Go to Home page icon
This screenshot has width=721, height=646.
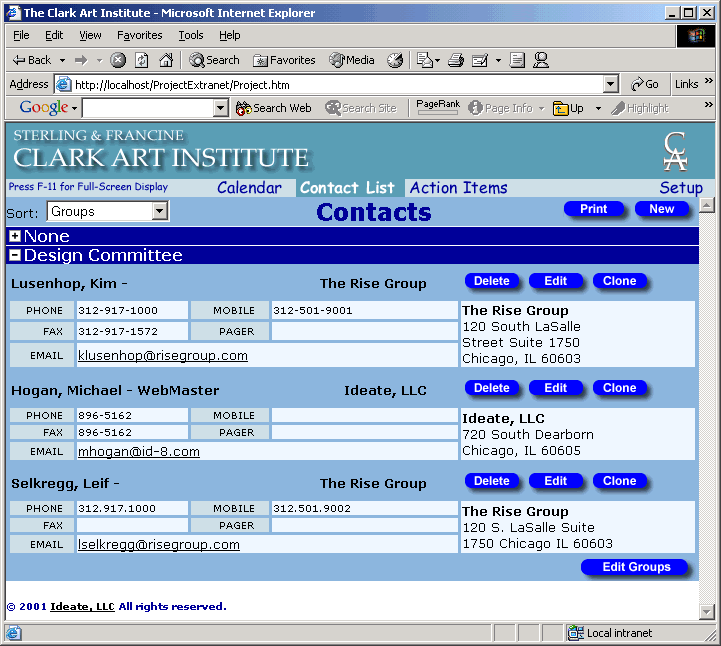[166, 60]
